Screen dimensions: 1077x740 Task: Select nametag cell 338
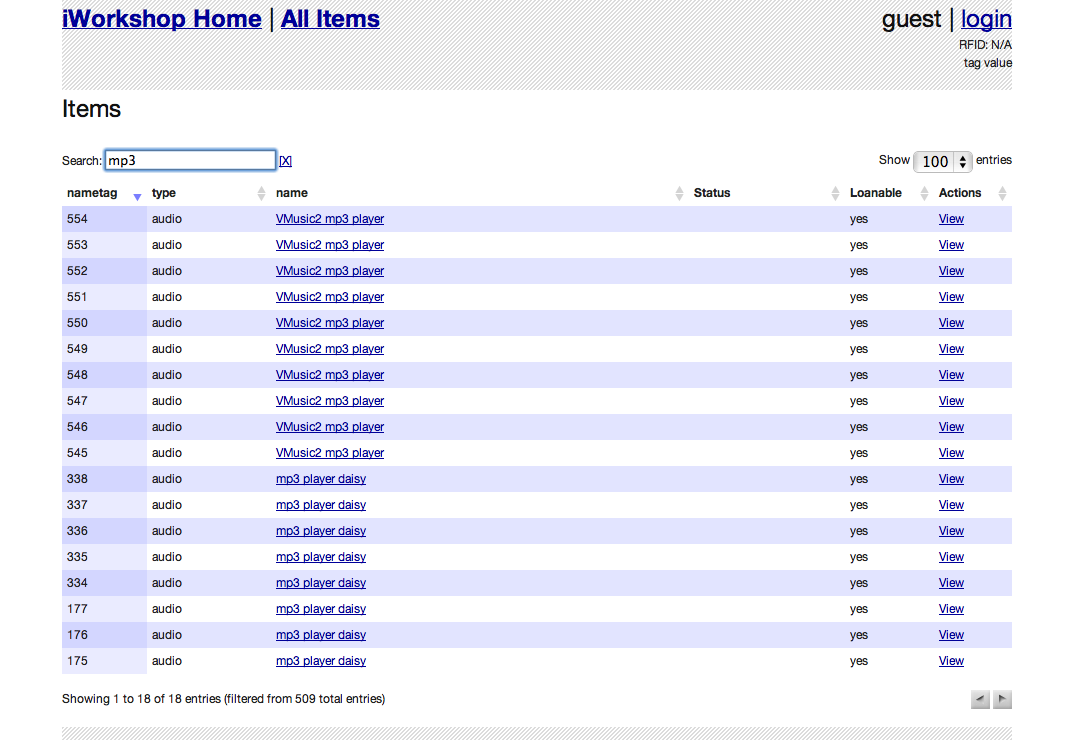(104, 479)
